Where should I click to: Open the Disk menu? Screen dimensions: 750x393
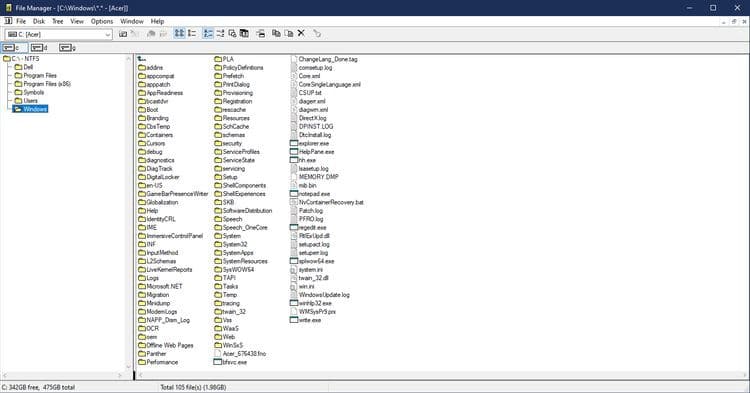[x=39, y=21]
